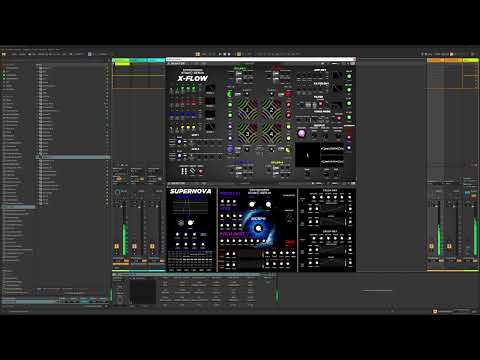This screenshot has width=480, height=360.
Task: Click the black display in the bottom device panel
Action: 143,292
